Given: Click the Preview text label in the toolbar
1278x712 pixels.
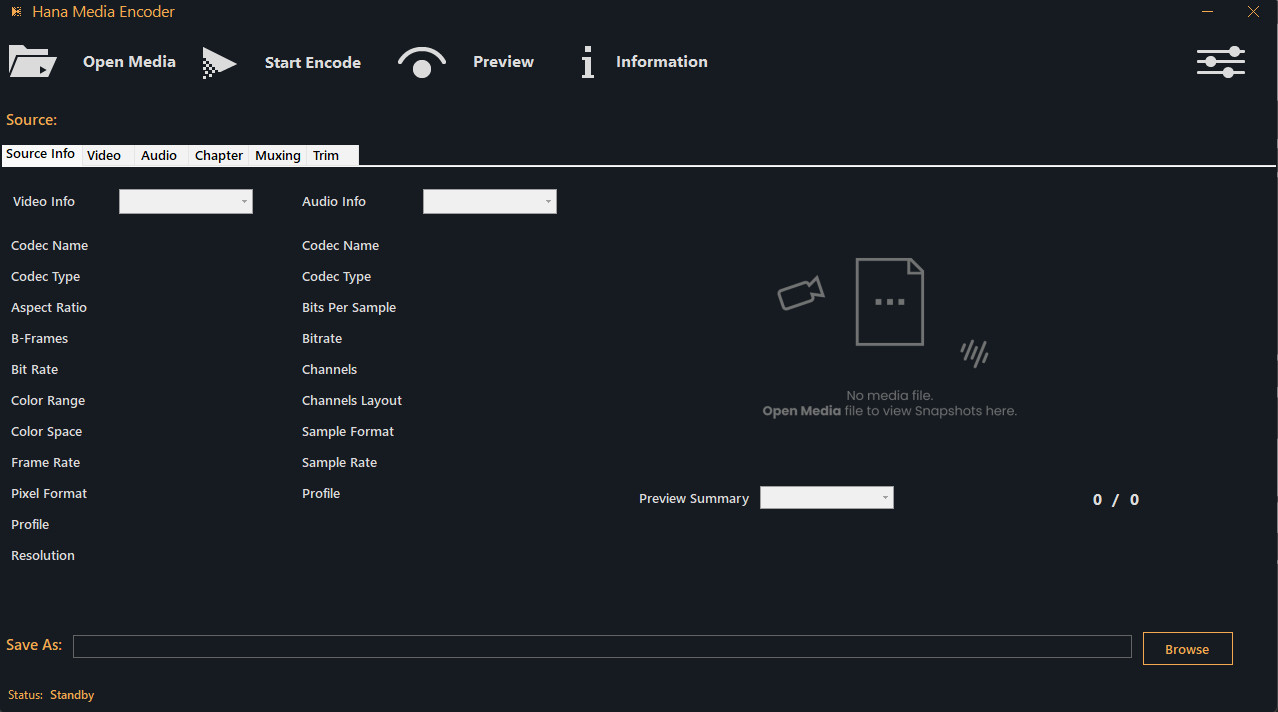Looking at the screenshot, I should coord(504,62).
